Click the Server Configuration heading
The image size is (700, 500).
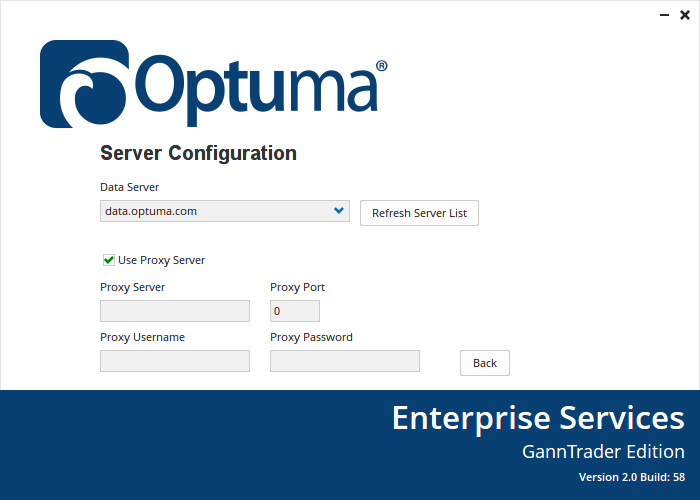pyautogui.click(x=198, y=153)
